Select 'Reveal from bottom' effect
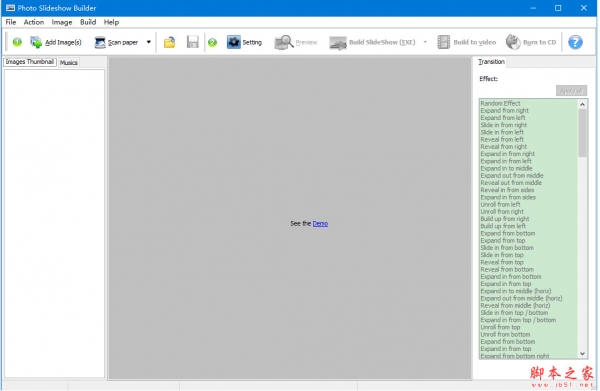Image resolution: width=600 pixels, height=391 pixels. point(507,270)
